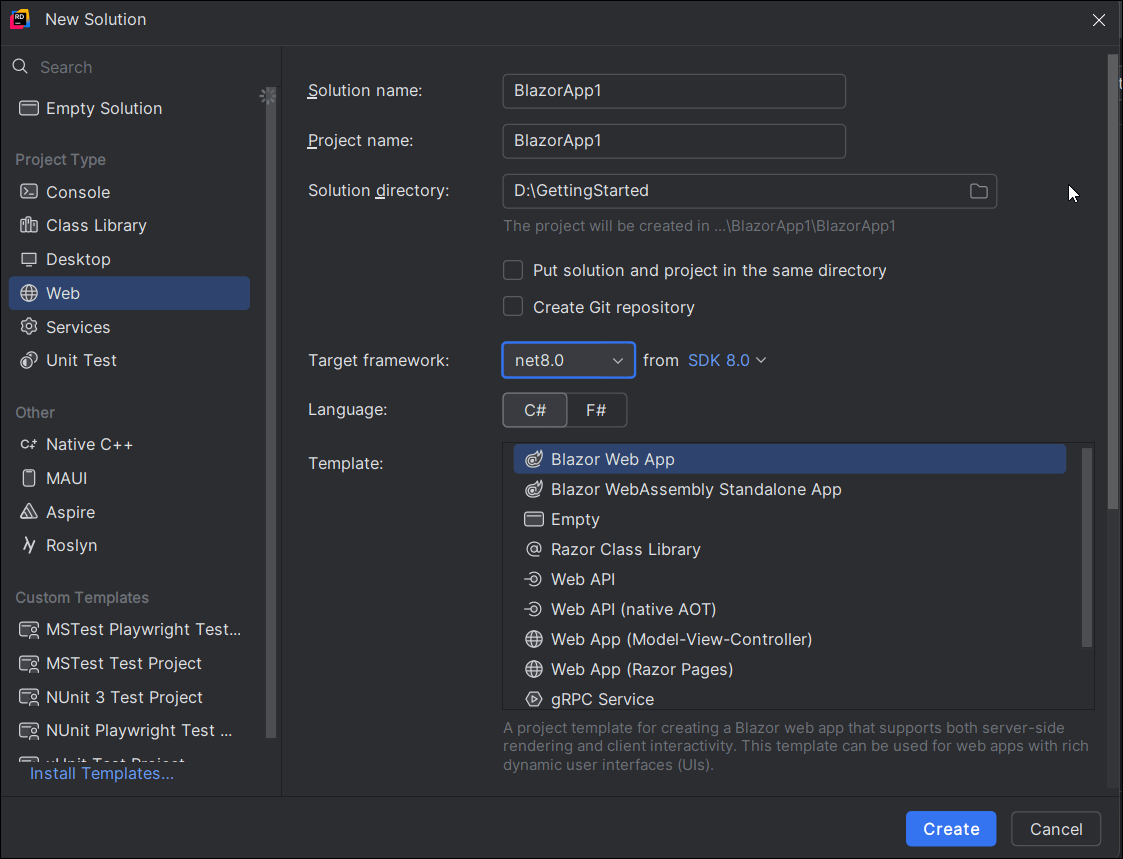Viewport: 1123px width, 859px height.
Task: Click the Create button
Action: click(950, 829)
